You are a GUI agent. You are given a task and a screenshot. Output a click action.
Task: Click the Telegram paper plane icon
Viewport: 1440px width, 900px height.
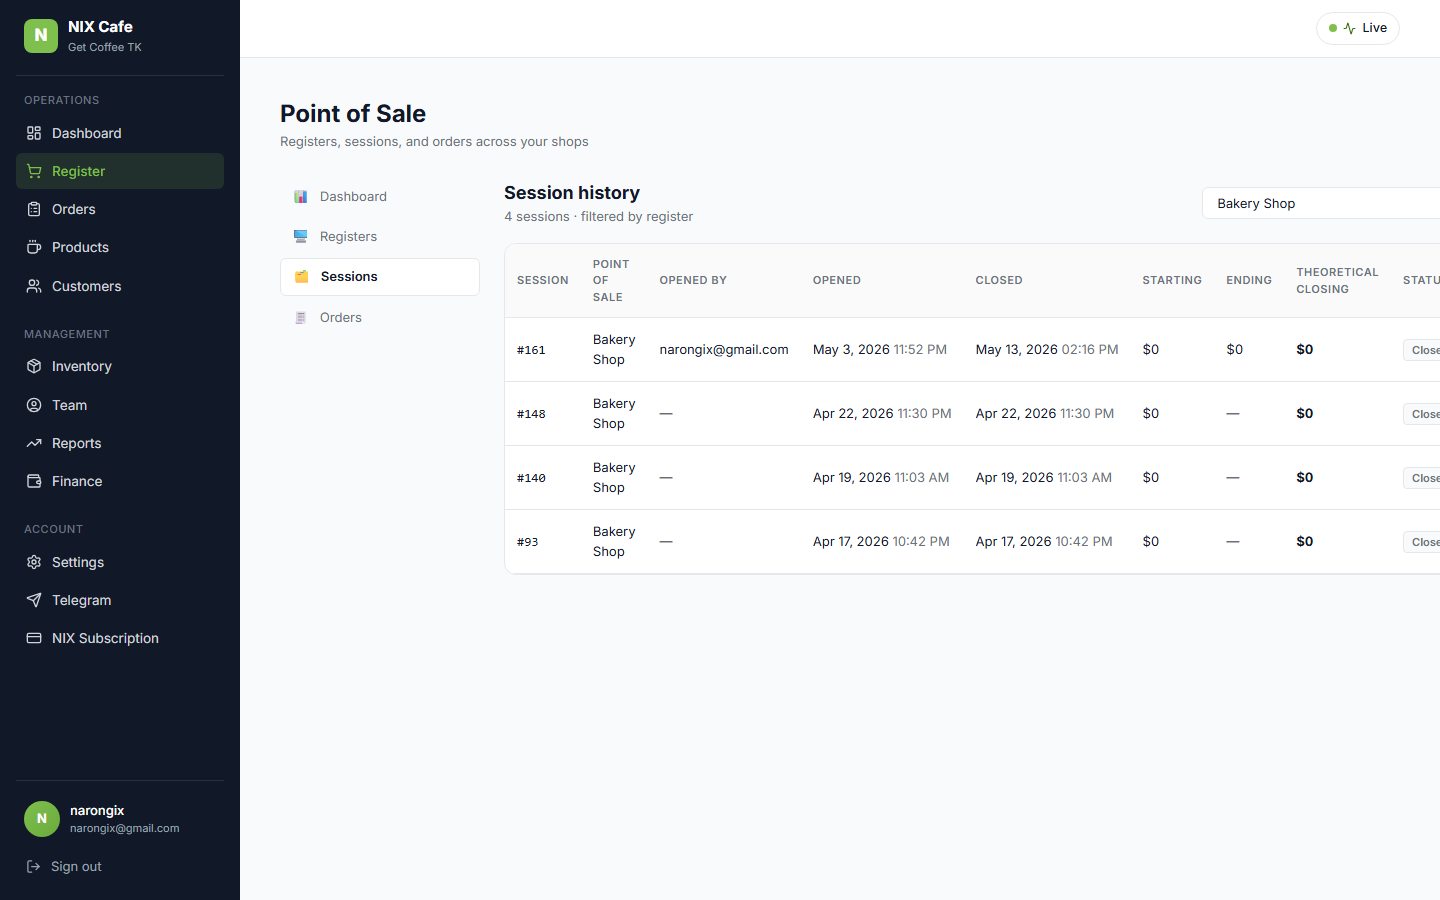34,600
